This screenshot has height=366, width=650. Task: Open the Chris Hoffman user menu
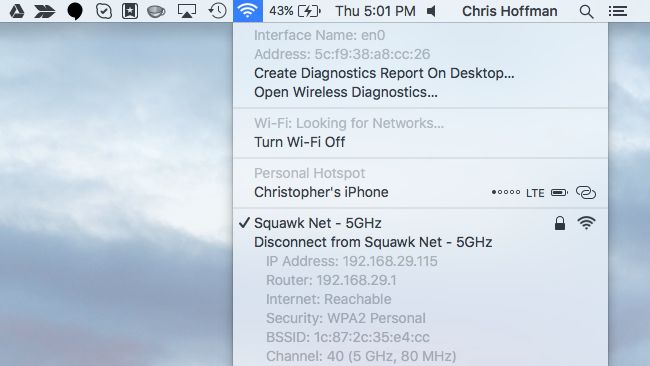pos(509,11)
